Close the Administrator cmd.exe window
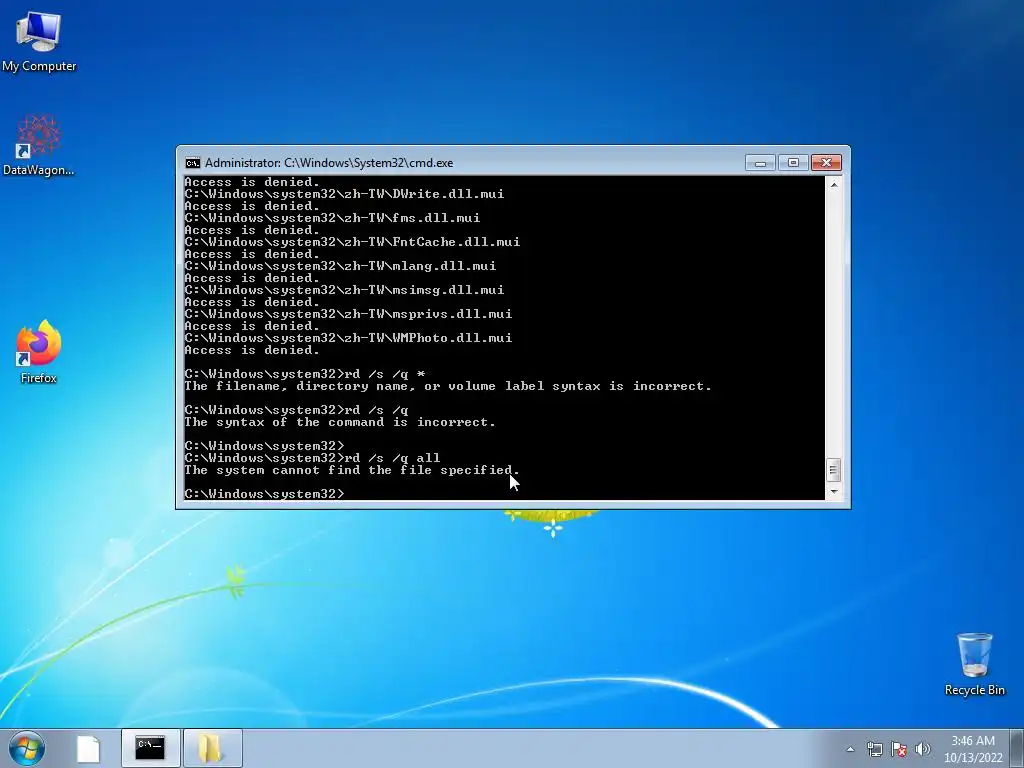 [x=826, y=163]
